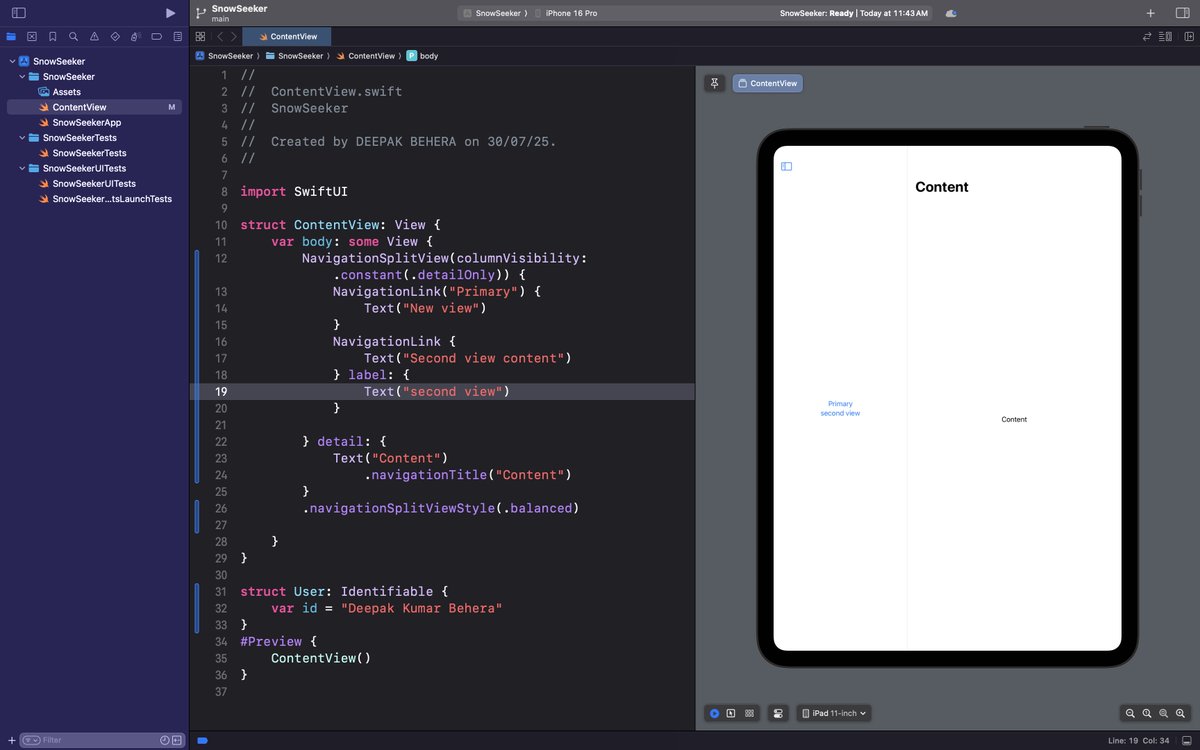This screenshot has width=1200, height=750.
Task: Go back in editor history
Action: [220, 36]
